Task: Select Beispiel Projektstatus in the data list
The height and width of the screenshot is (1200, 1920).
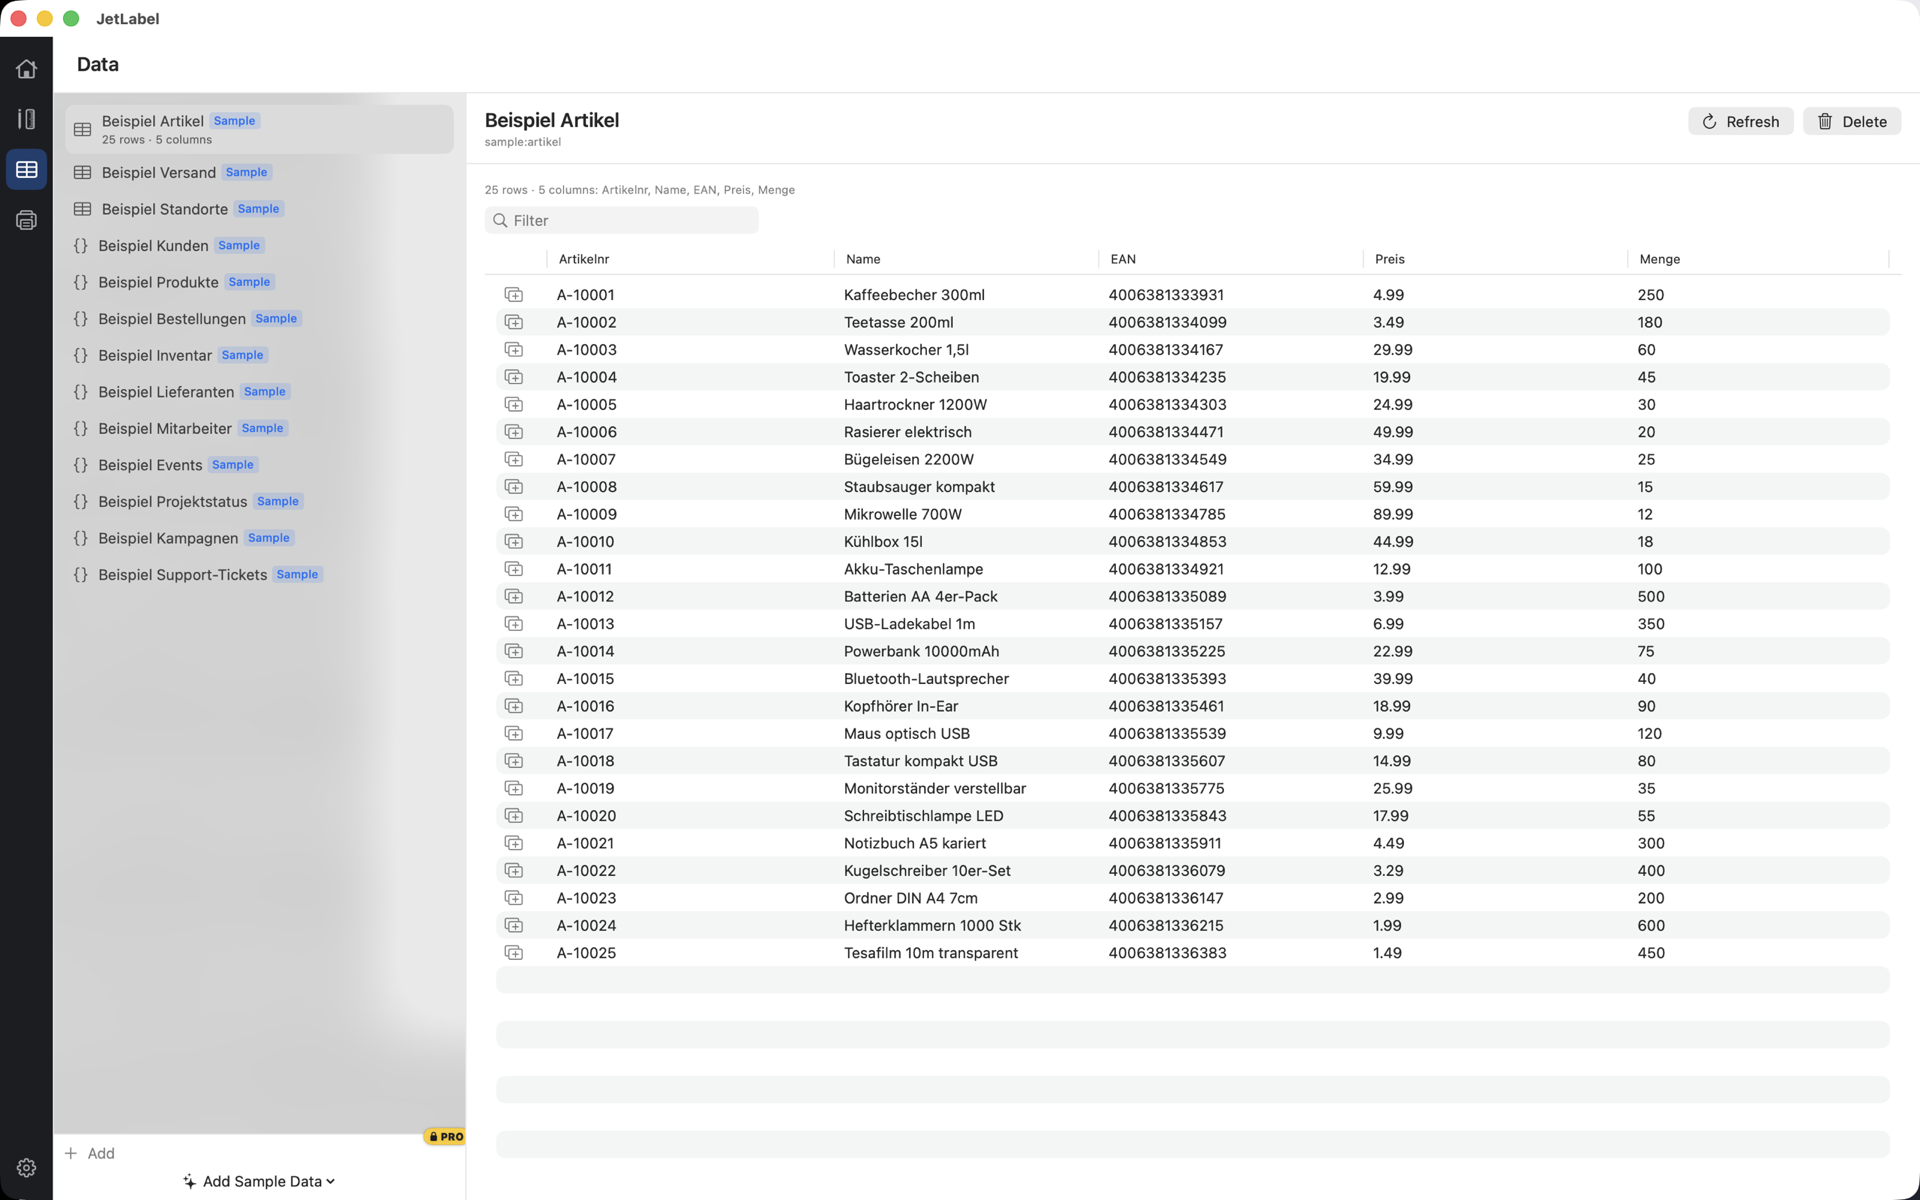Action: [259, 501]
